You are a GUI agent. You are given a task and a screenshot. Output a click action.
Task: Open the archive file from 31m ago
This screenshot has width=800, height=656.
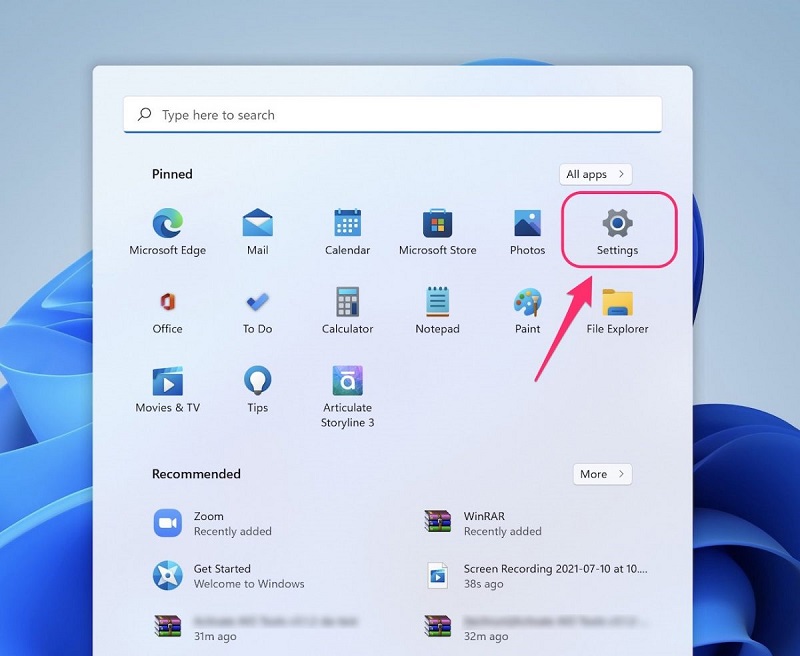click(x=255, y=628)
